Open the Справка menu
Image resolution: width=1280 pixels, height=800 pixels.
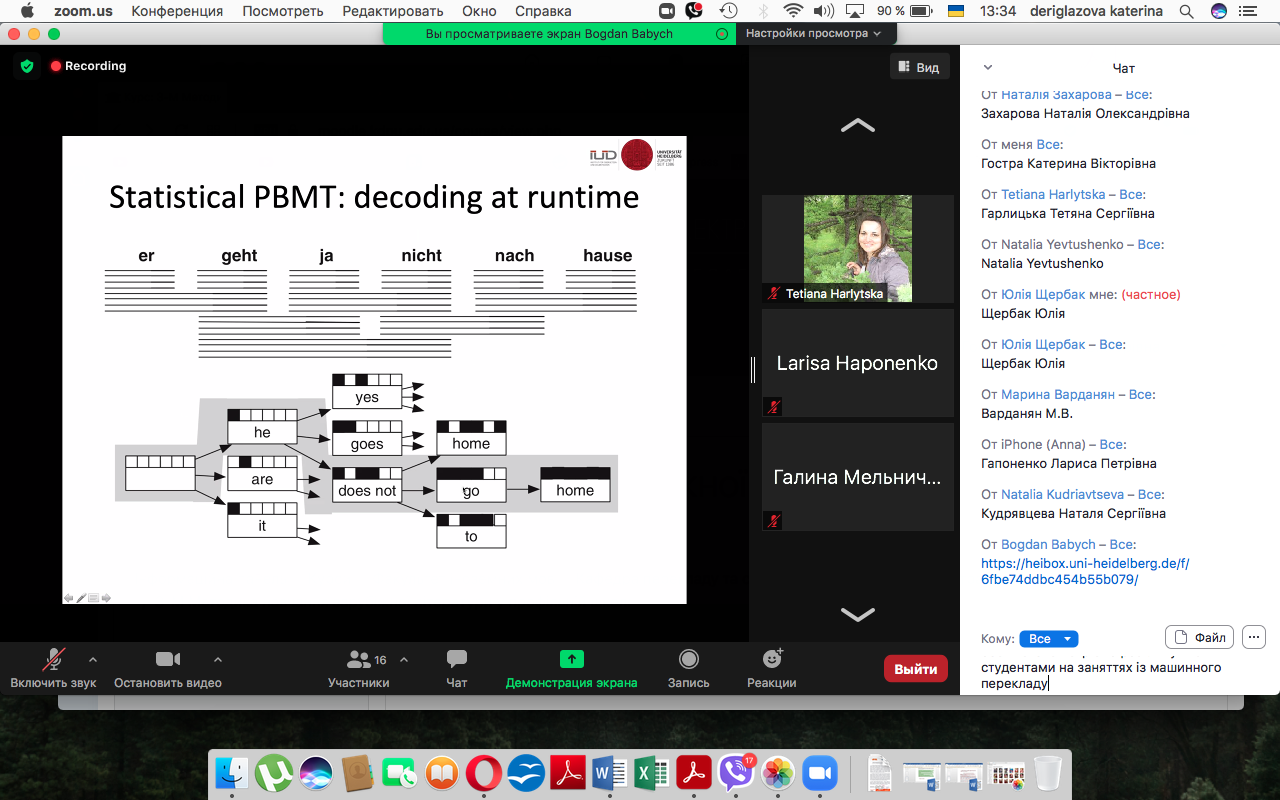point(543,11)
